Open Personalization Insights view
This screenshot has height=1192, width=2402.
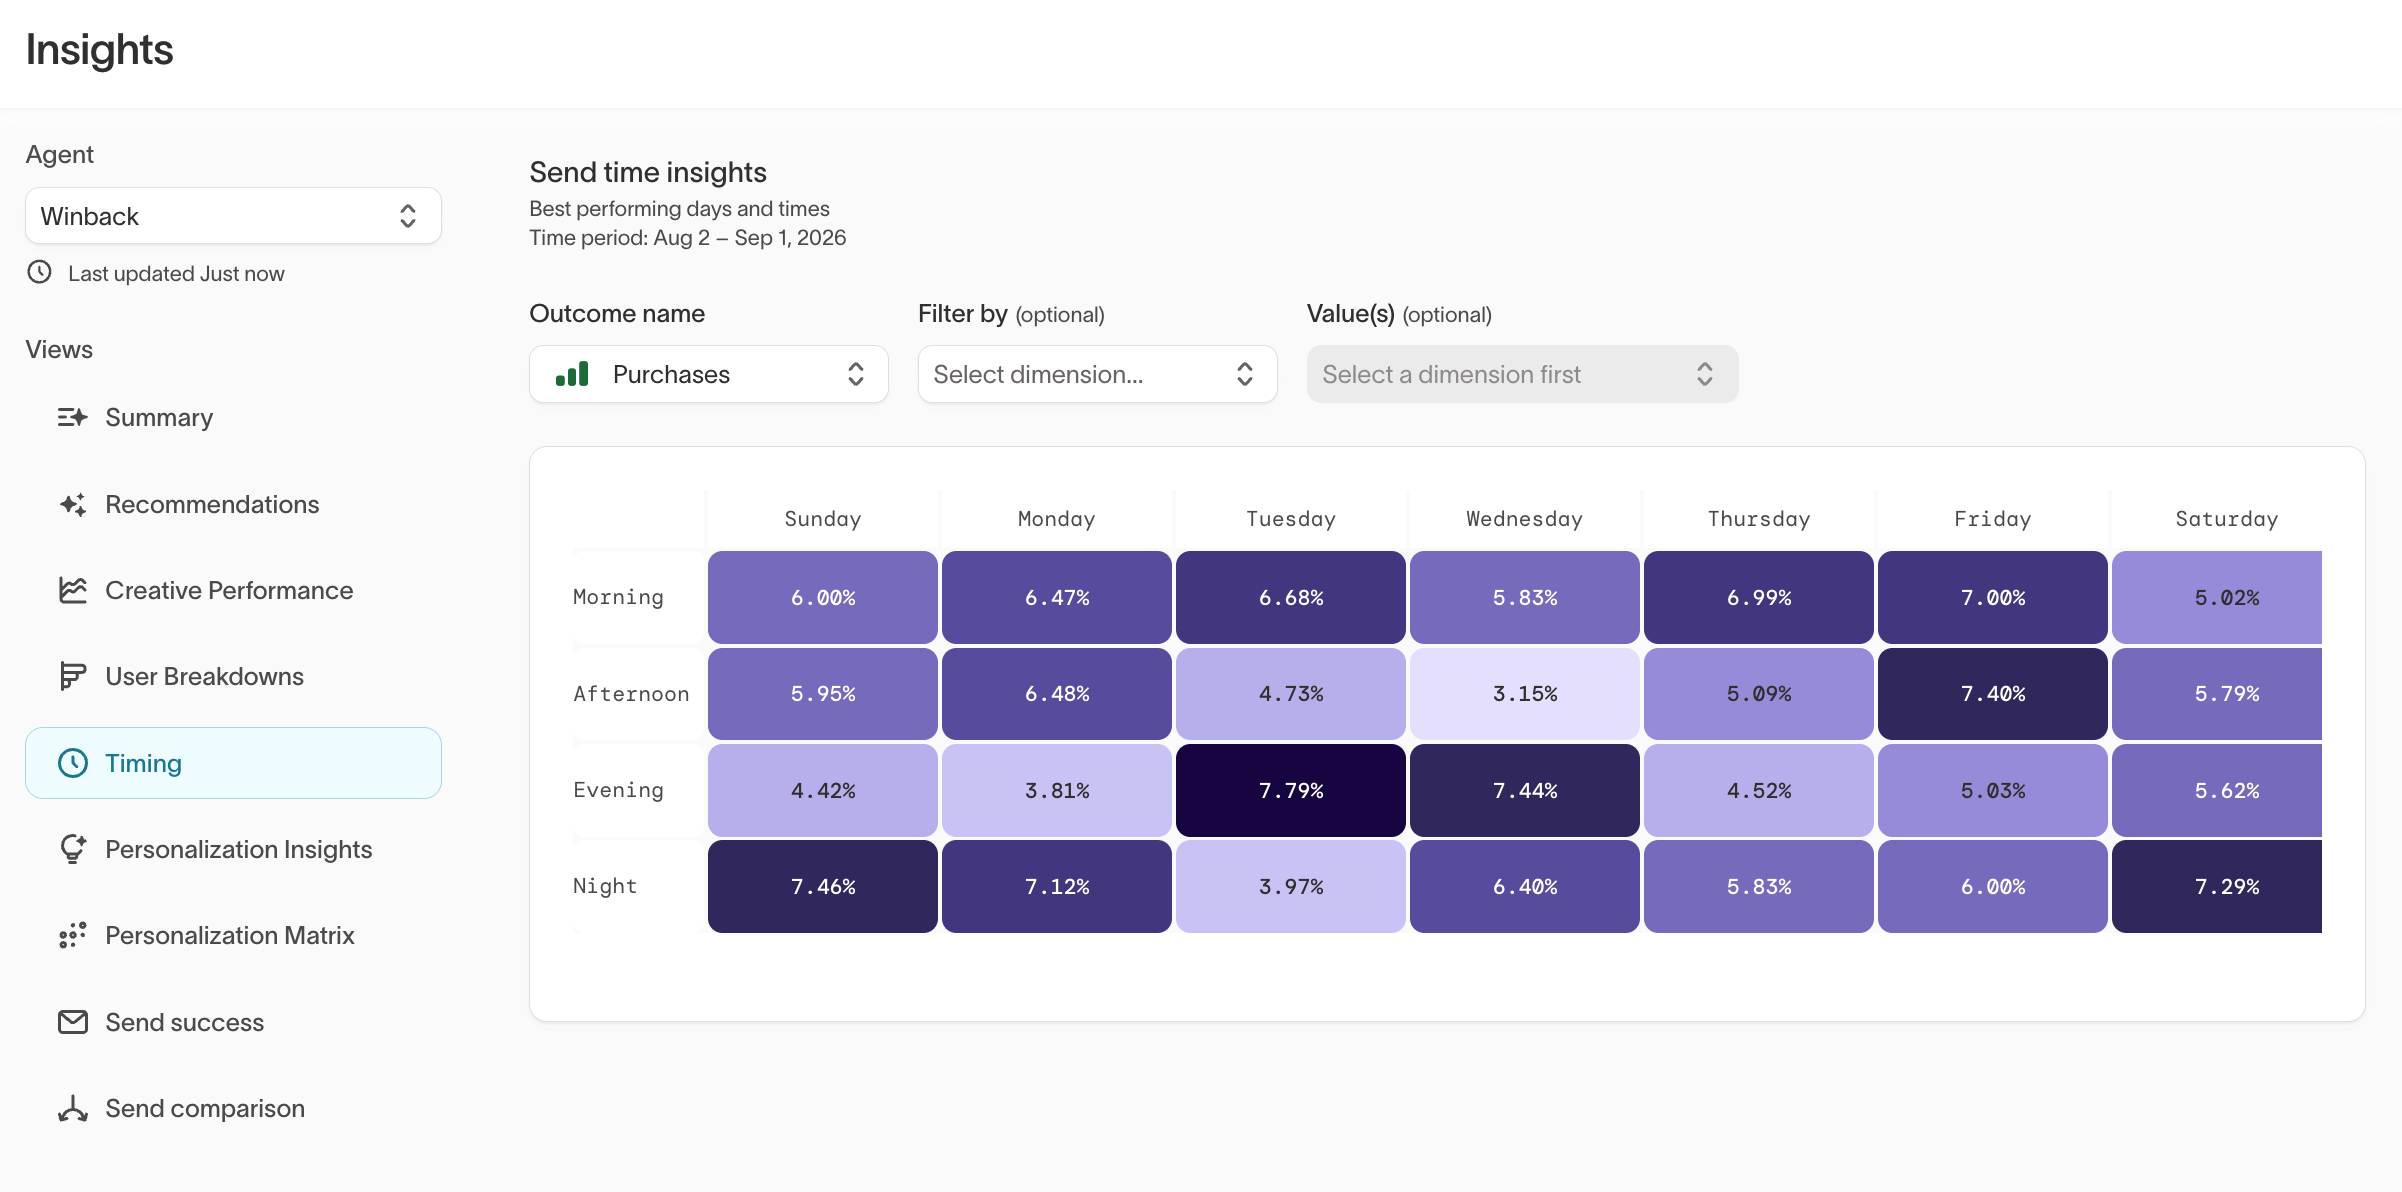(x=233, y=849)
